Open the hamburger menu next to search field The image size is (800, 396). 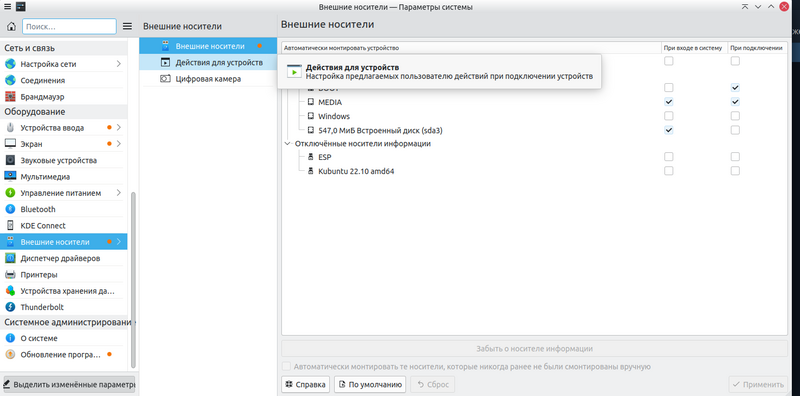coord(128,26)
